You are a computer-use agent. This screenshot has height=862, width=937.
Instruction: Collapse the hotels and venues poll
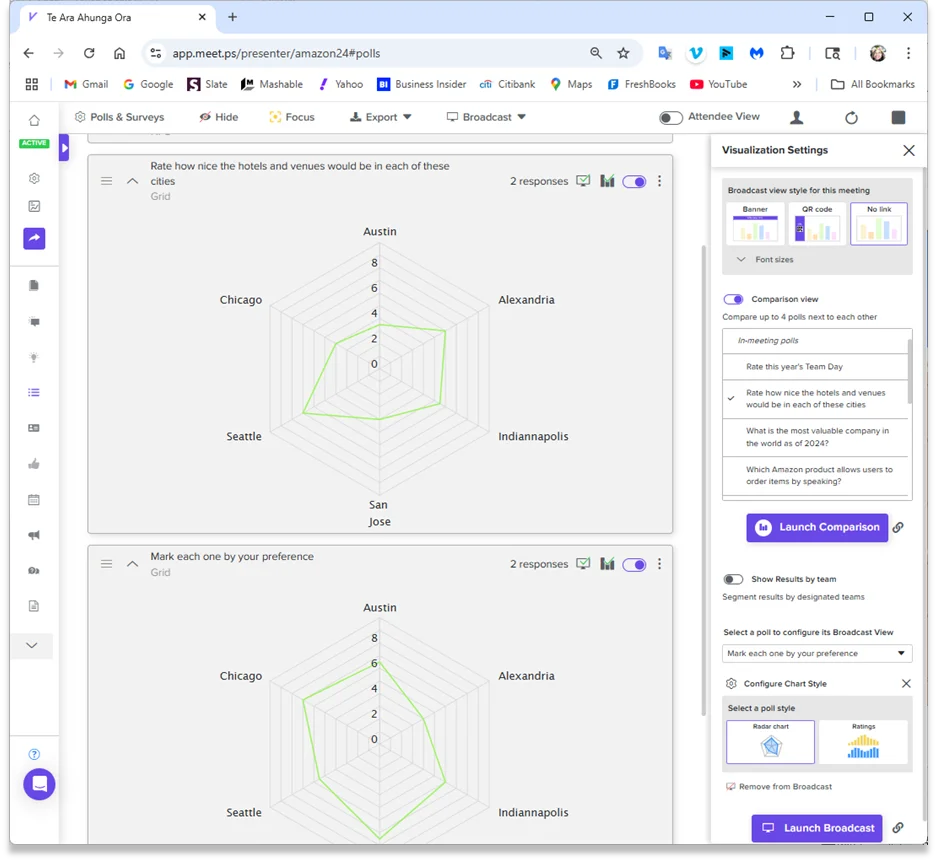(133, 181)
